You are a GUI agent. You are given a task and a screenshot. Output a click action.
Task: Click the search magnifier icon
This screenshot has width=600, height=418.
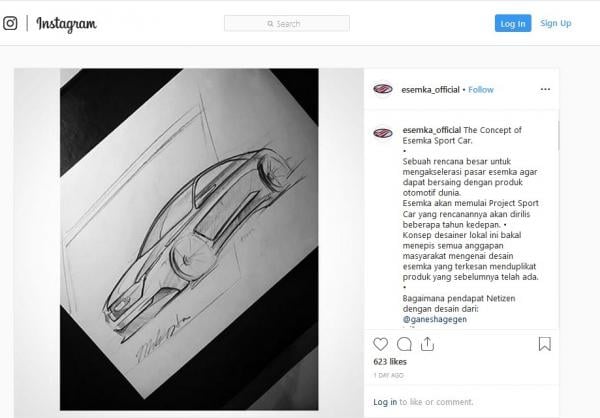coord(271,24)
